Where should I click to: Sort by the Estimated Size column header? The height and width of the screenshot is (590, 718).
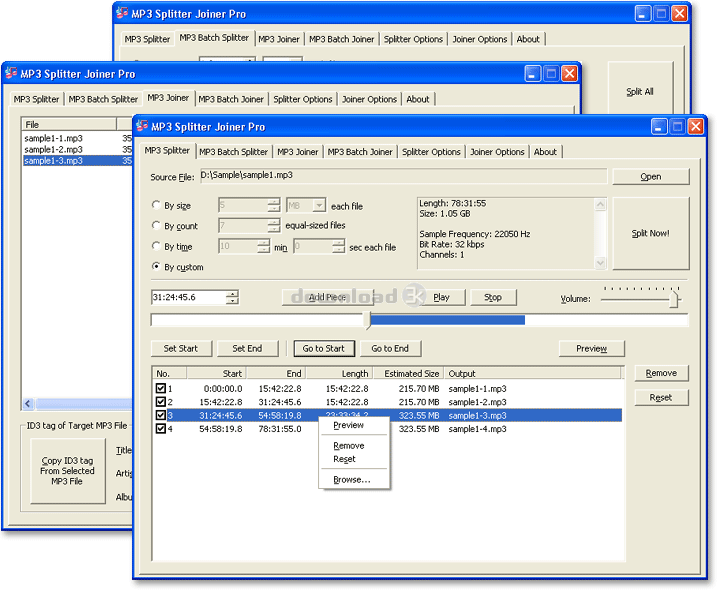[x=409, y=373]
